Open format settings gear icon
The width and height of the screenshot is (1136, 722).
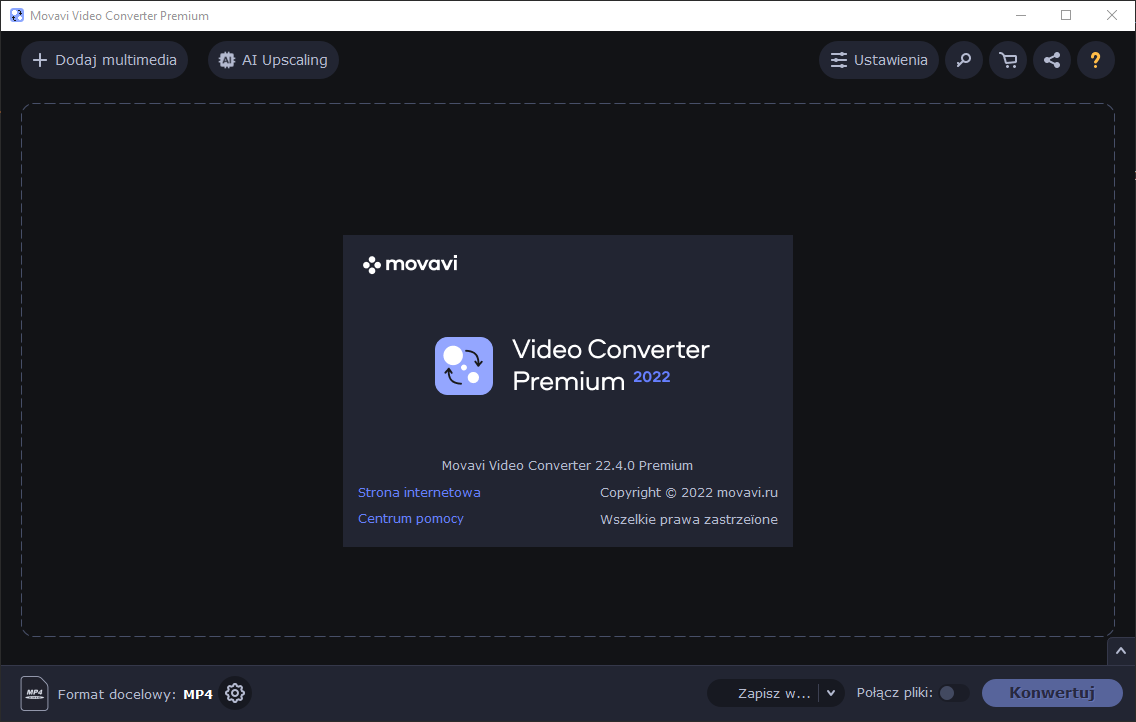pos(235,694)
